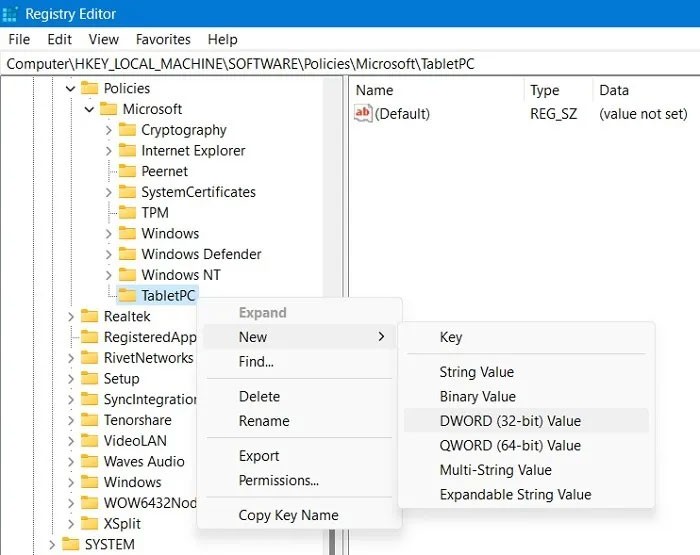Image resolution: width=700 pixels, height=555 pixels.
Task: Select the VideoLAN folder icon
Action: tap(90, 441)
